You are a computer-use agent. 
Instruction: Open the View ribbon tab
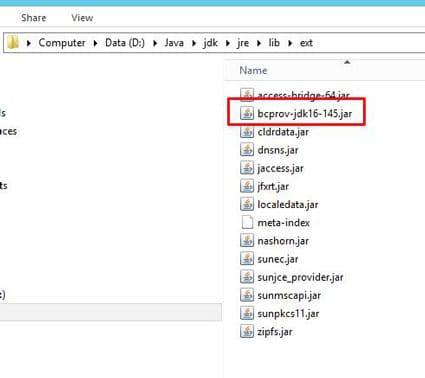click(x=82, y=18)
